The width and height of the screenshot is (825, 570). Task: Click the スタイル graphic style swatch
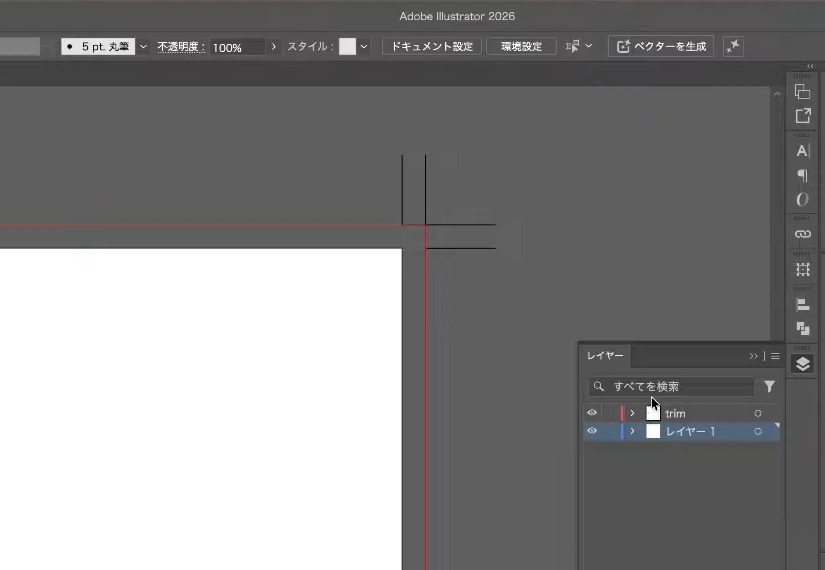tap(347, 46)
